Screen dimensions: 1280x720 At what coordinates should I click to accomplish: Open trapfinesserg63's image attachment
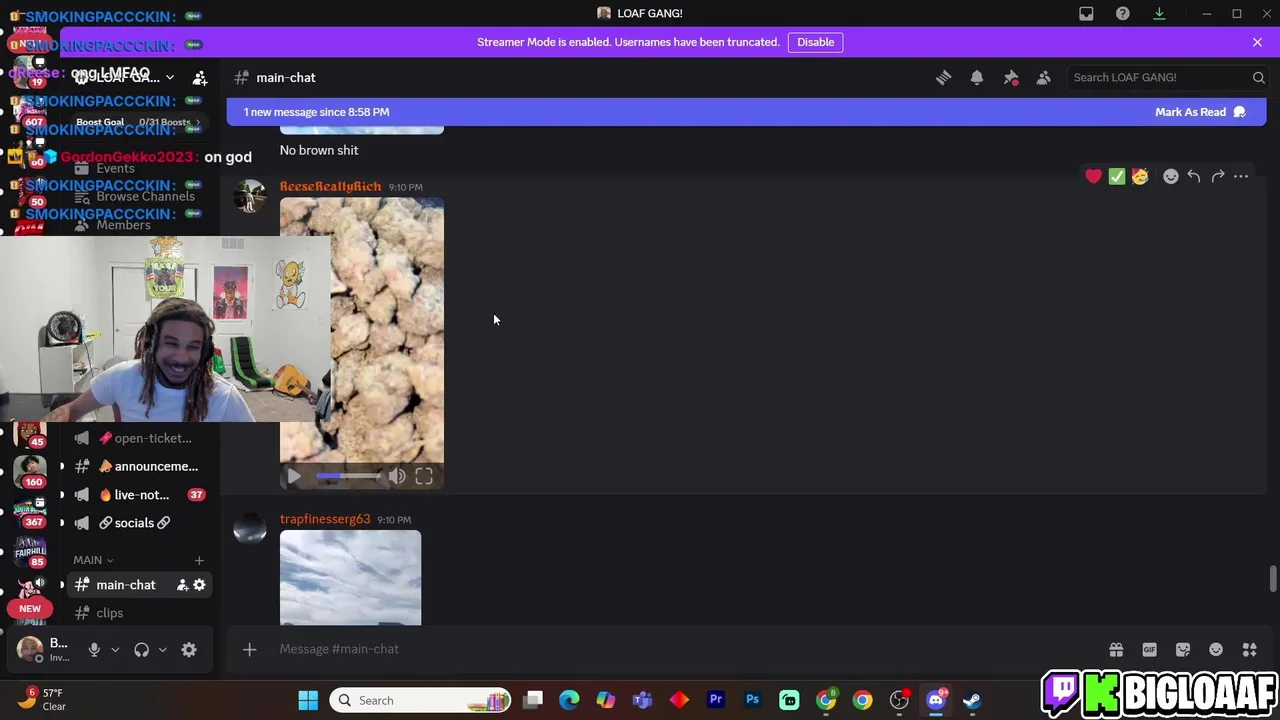(x=350, y=578)
